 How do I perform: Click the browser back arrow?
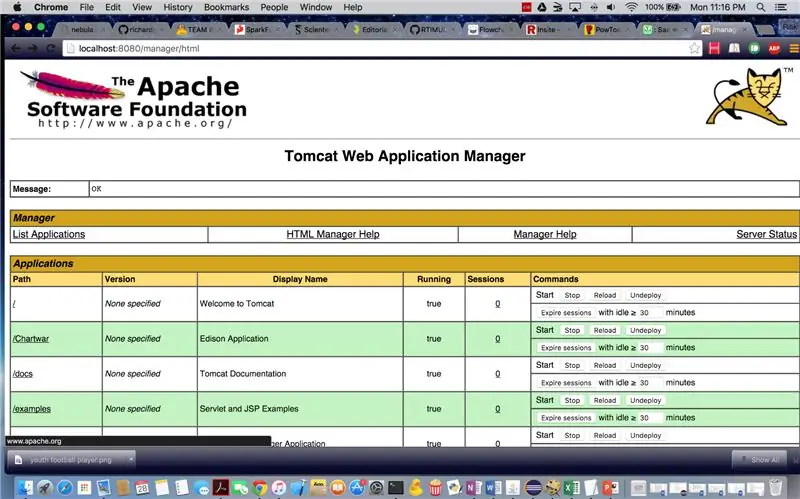pos(16,48)
